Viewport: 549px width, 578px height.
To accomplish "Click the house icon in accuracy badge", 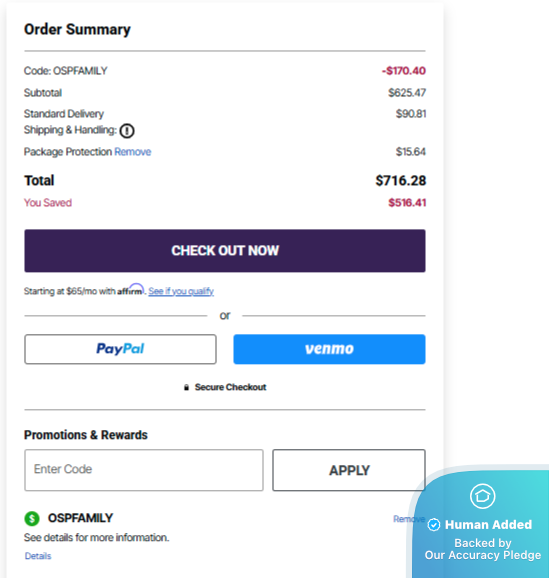I will coord(482,496).
